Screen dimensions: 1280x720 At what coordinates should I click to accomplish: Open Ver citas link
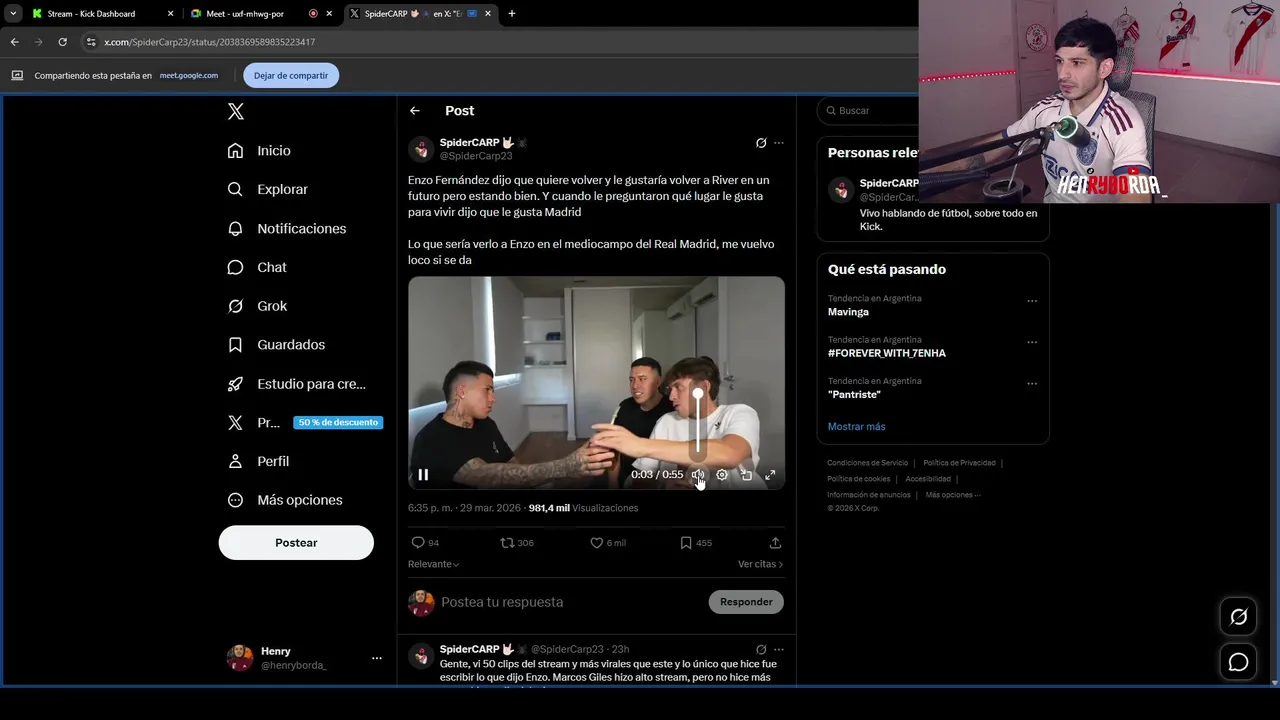click(x=760, y=564)
